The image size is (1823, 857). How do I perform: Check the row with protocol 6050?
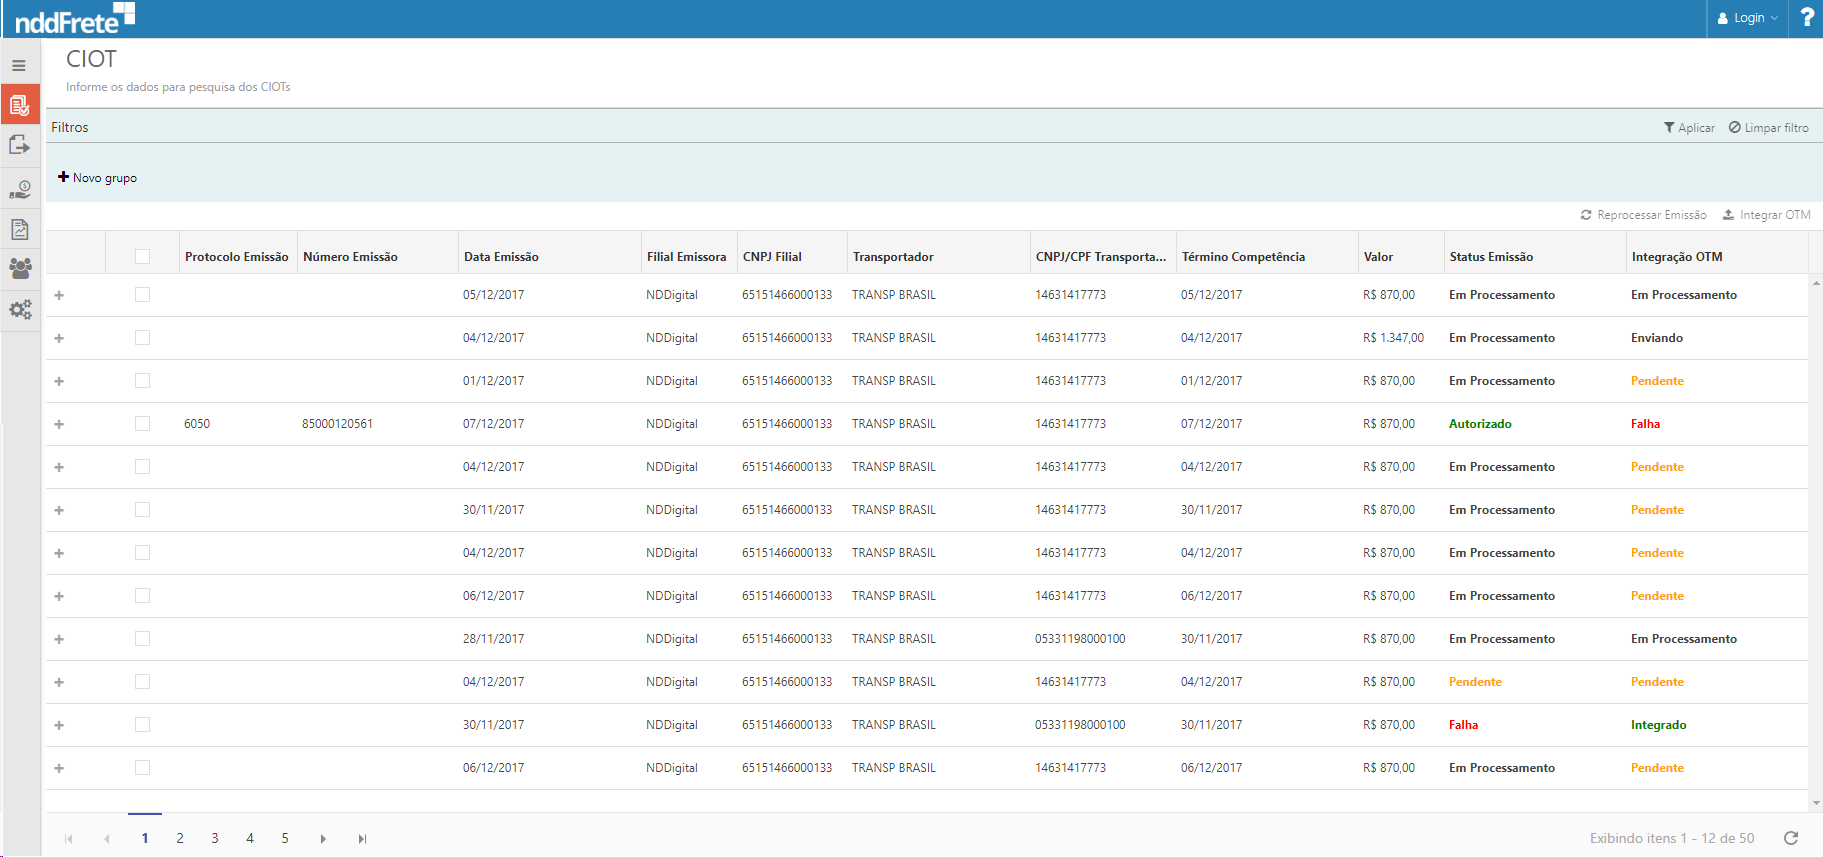pos(142,424)
